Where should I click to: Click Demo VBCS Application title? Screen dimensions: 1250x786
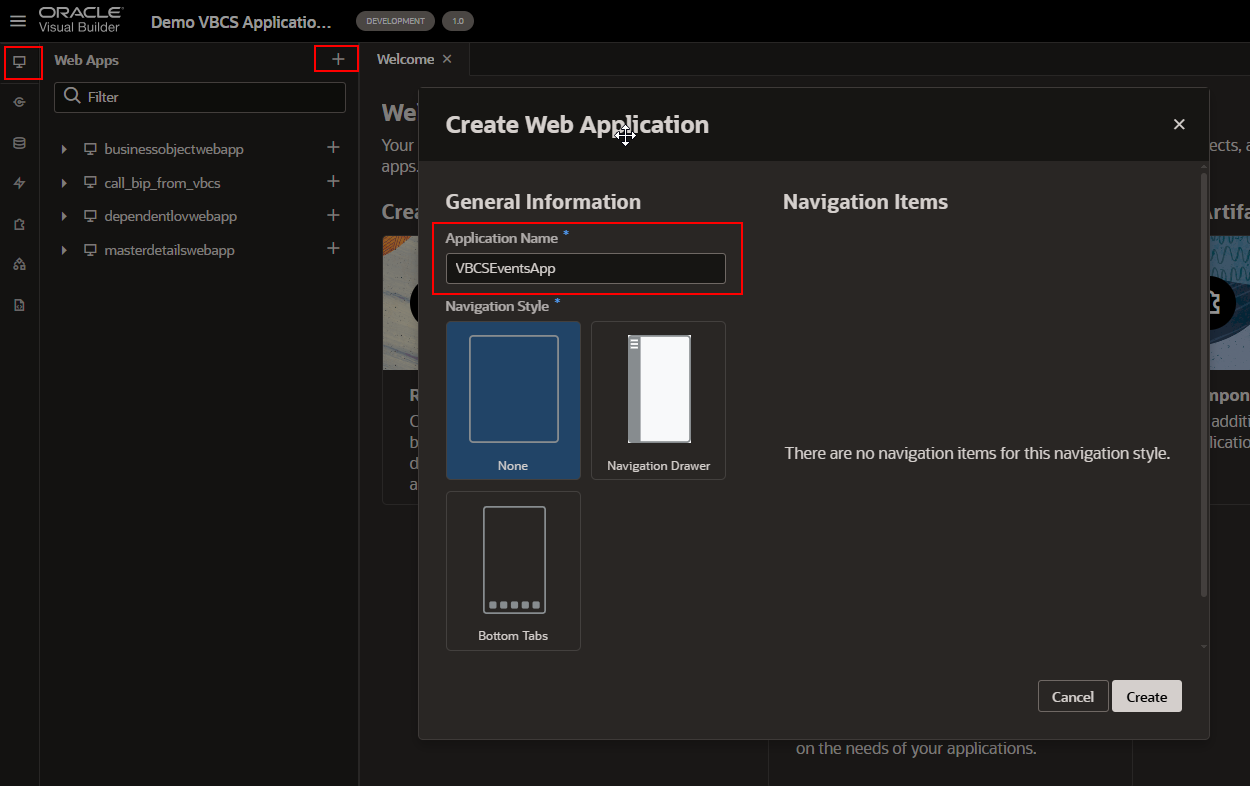tap(241, 22)
